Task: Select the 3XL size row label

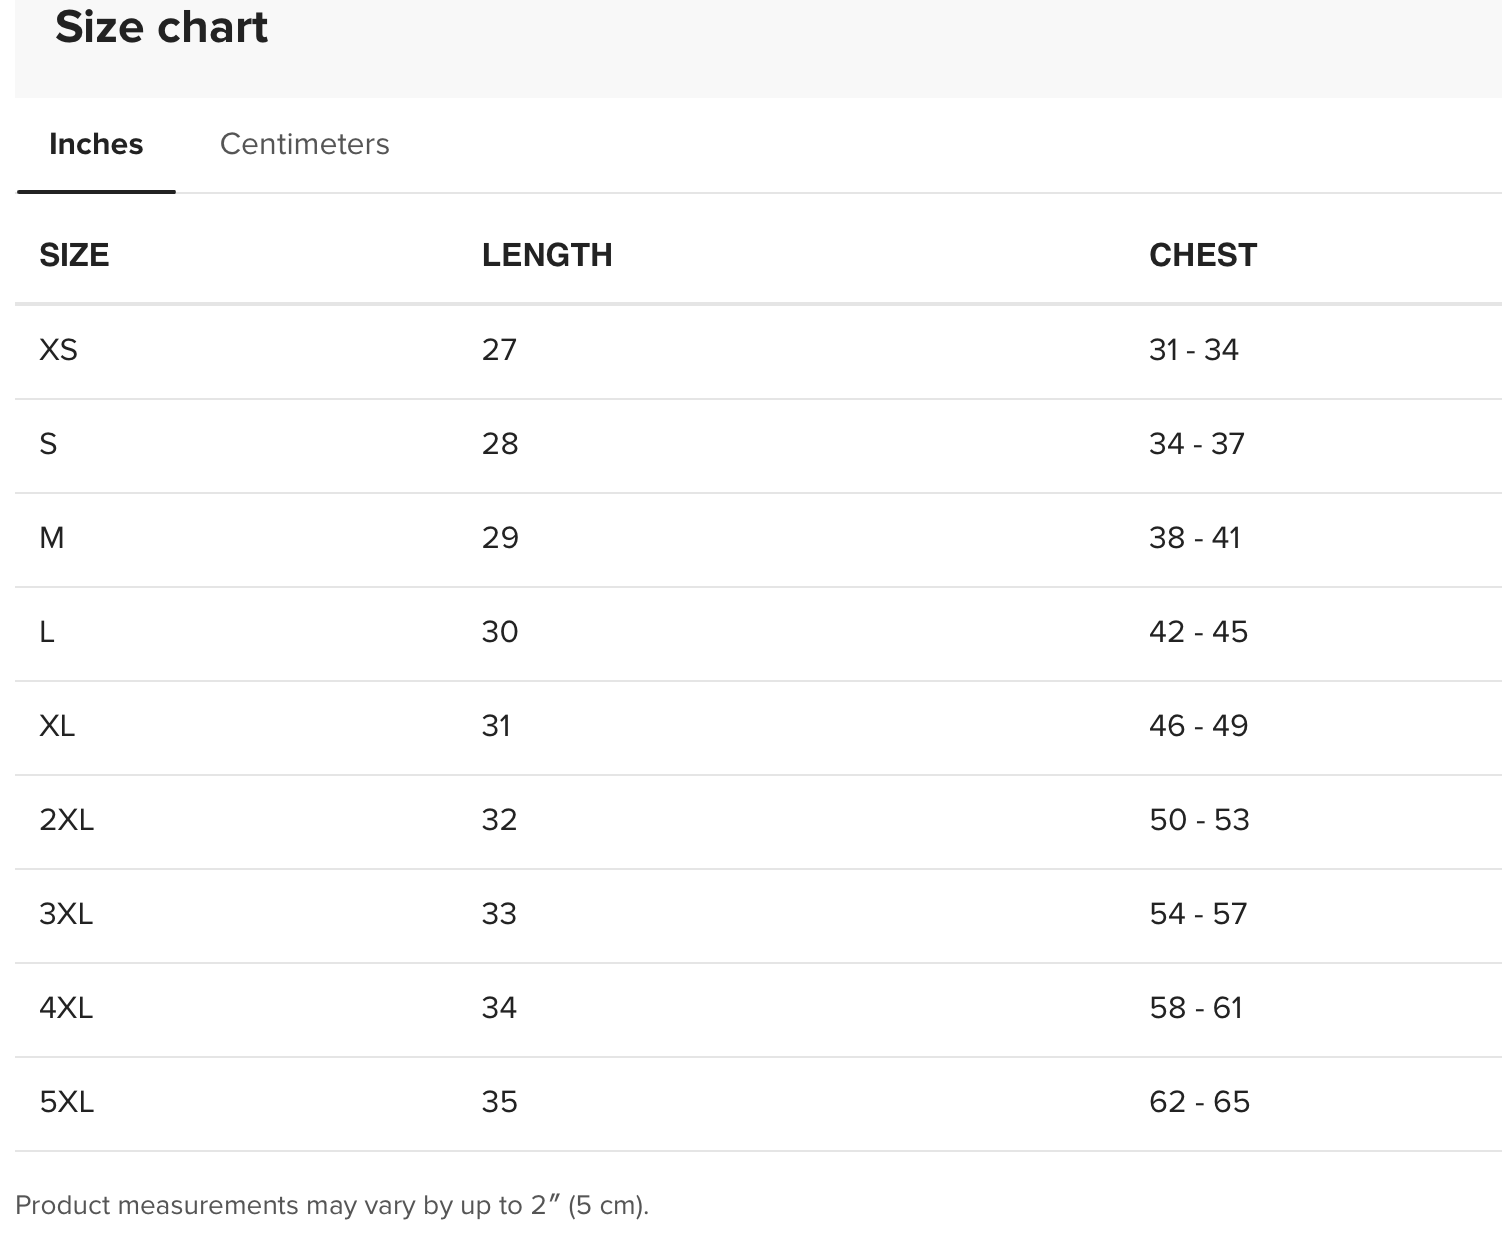Action: (66, 914)
